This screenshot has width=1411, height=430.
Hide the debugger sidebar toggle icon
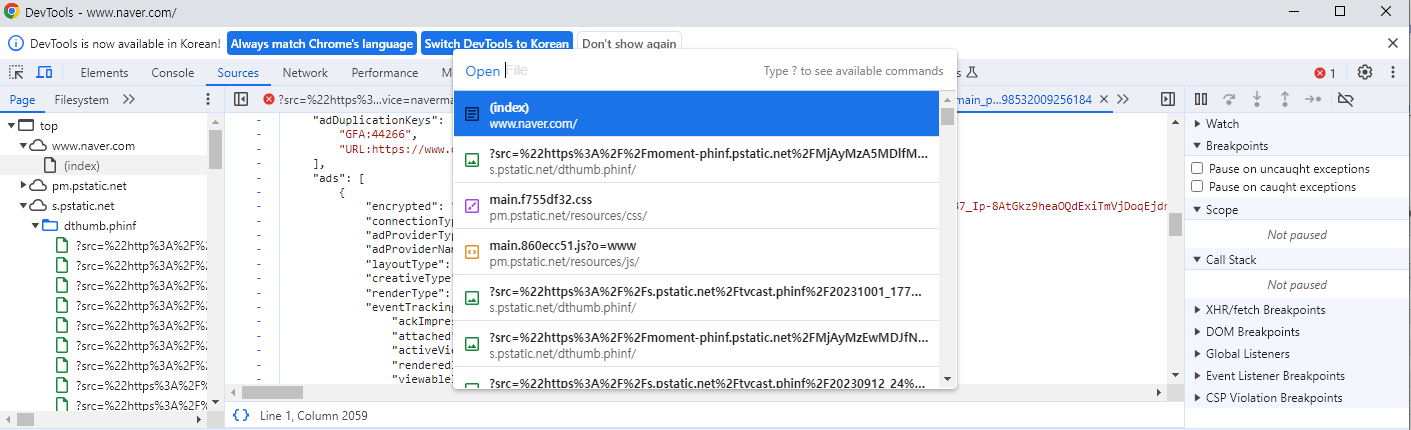point(1167,99)
